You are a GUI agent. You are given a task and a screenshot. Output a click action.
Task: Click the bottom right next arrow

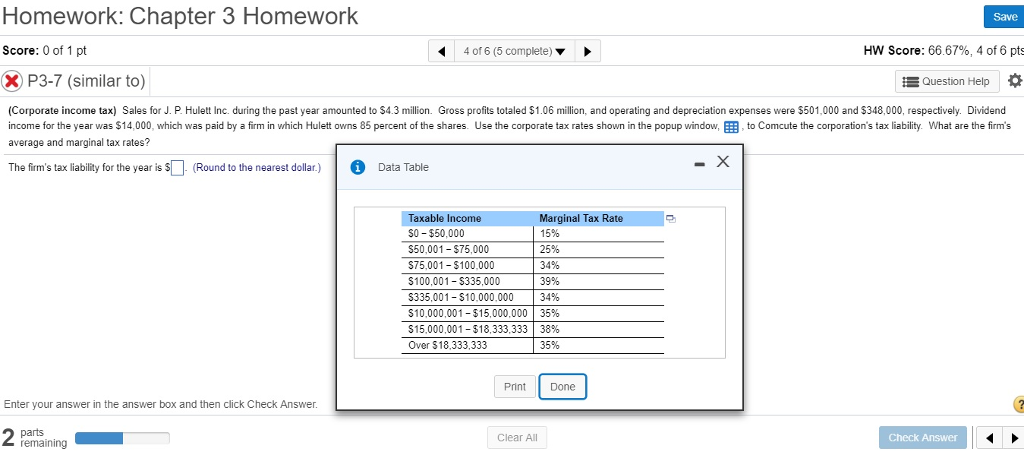tap(1014, 437)
